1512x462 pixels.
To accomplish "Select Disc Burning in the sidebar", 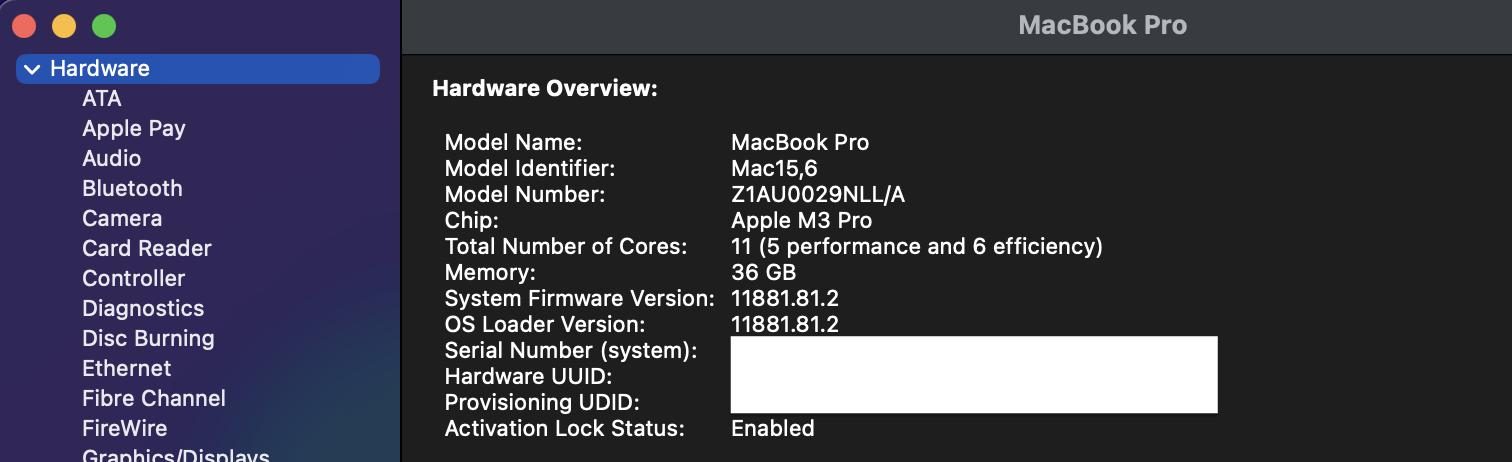I will (148, 338).
